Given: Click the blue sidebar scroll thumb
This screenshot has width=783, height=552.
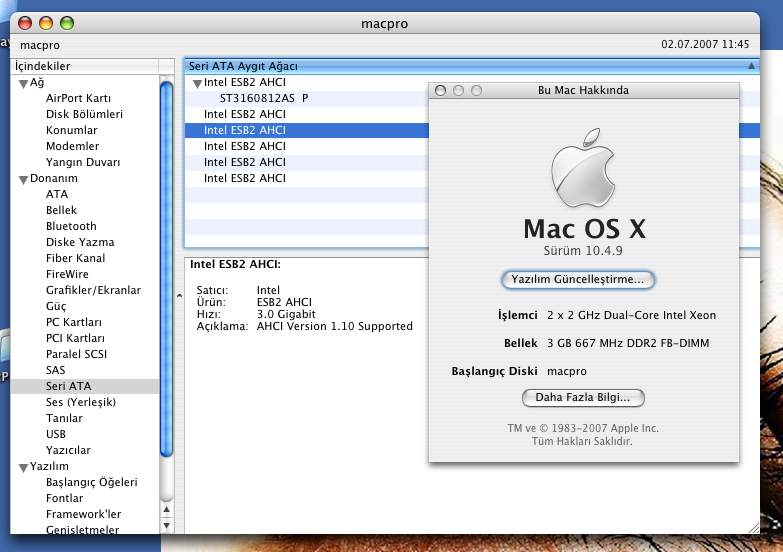Looking at the screenshot, I should pos(167,269).
